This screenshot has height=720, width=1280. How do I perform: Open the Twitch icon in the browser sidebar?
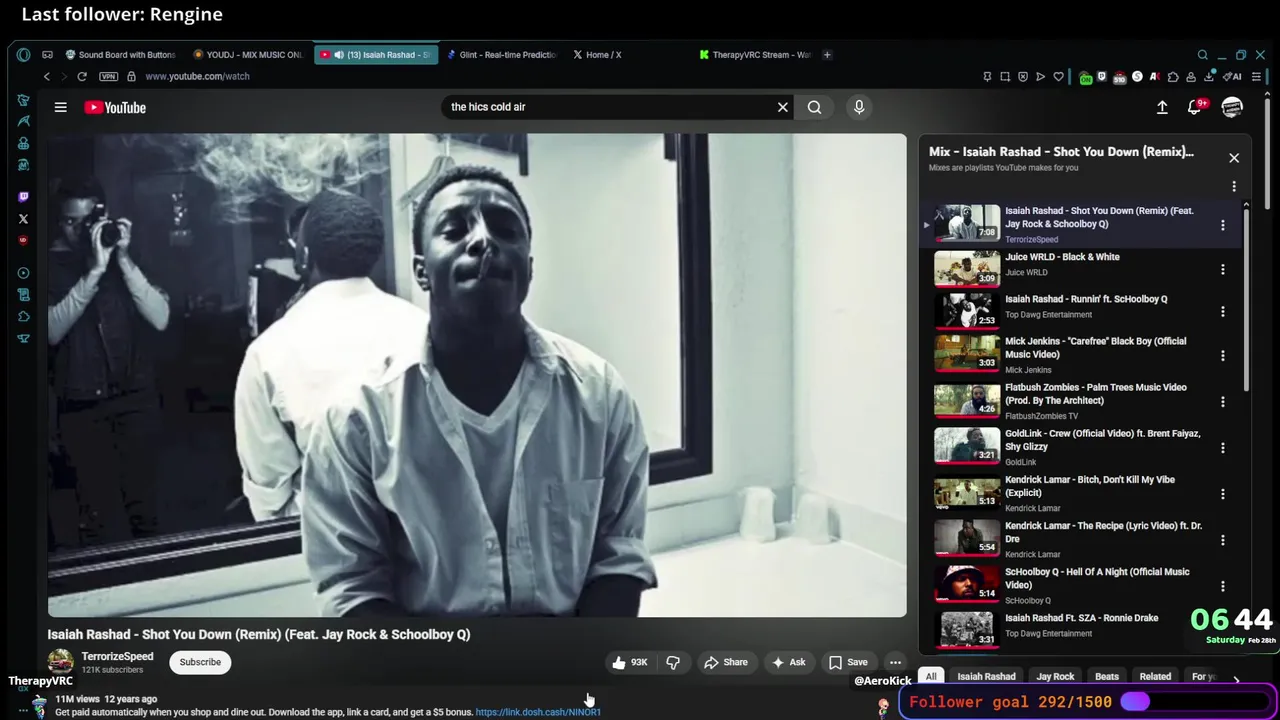click(x=23, y=197)
